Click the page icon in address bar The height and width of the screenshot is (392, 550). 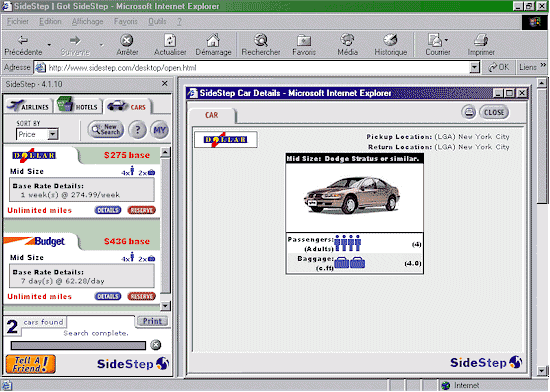41,67
